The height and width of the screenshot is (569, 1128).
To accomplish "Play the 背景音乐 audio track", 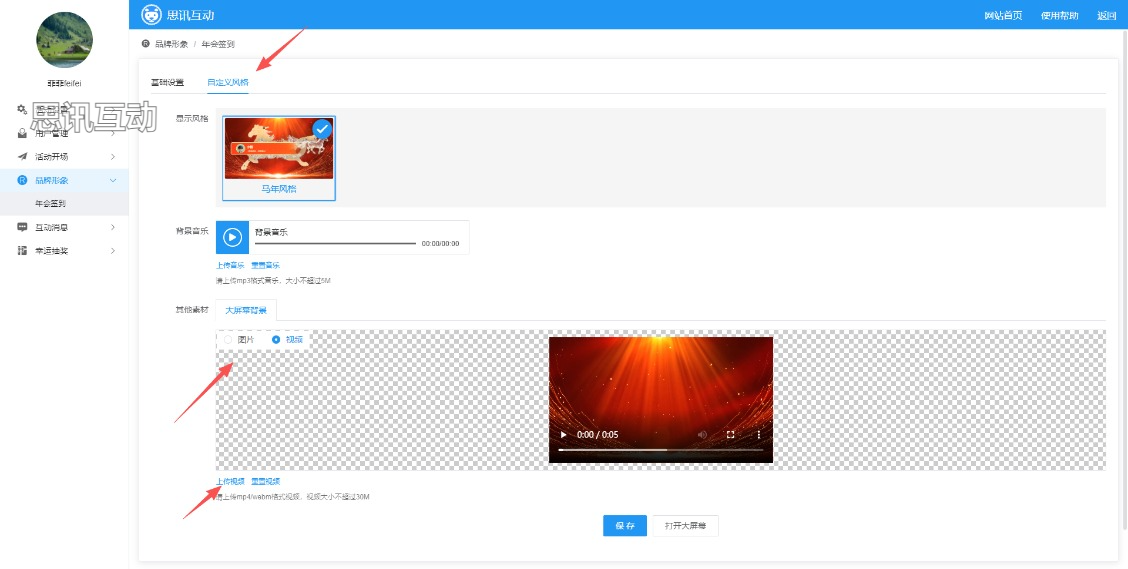I will click(x=232, y=237).
